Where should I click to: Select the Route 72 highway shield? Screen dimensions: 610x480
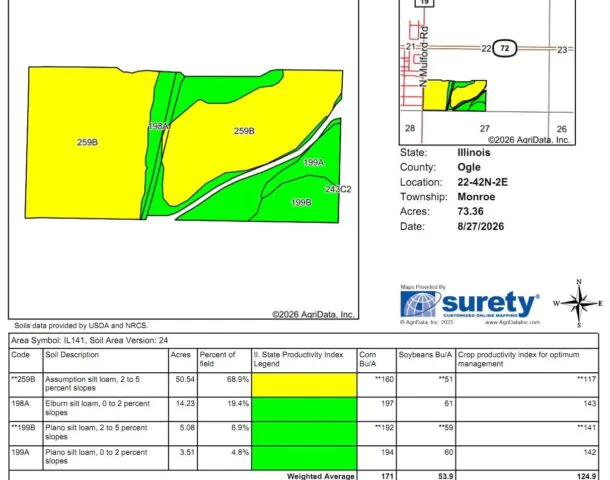click(x=505, y=48)
